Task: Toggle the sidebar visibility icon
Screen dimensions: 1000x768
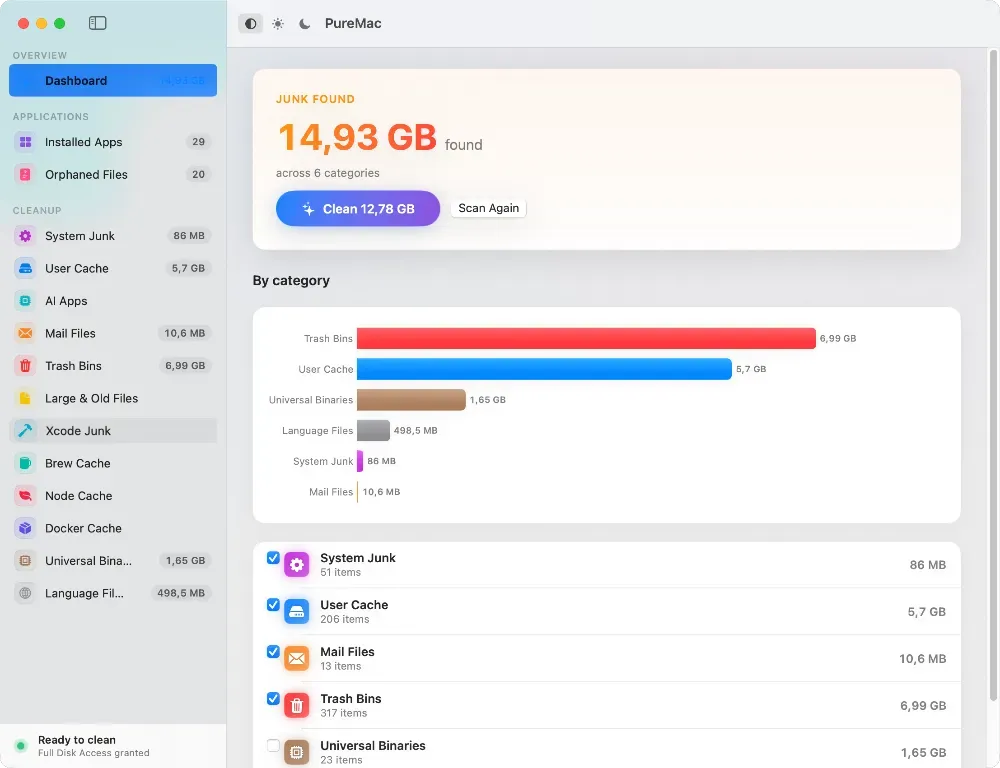Action: point(98,24)
